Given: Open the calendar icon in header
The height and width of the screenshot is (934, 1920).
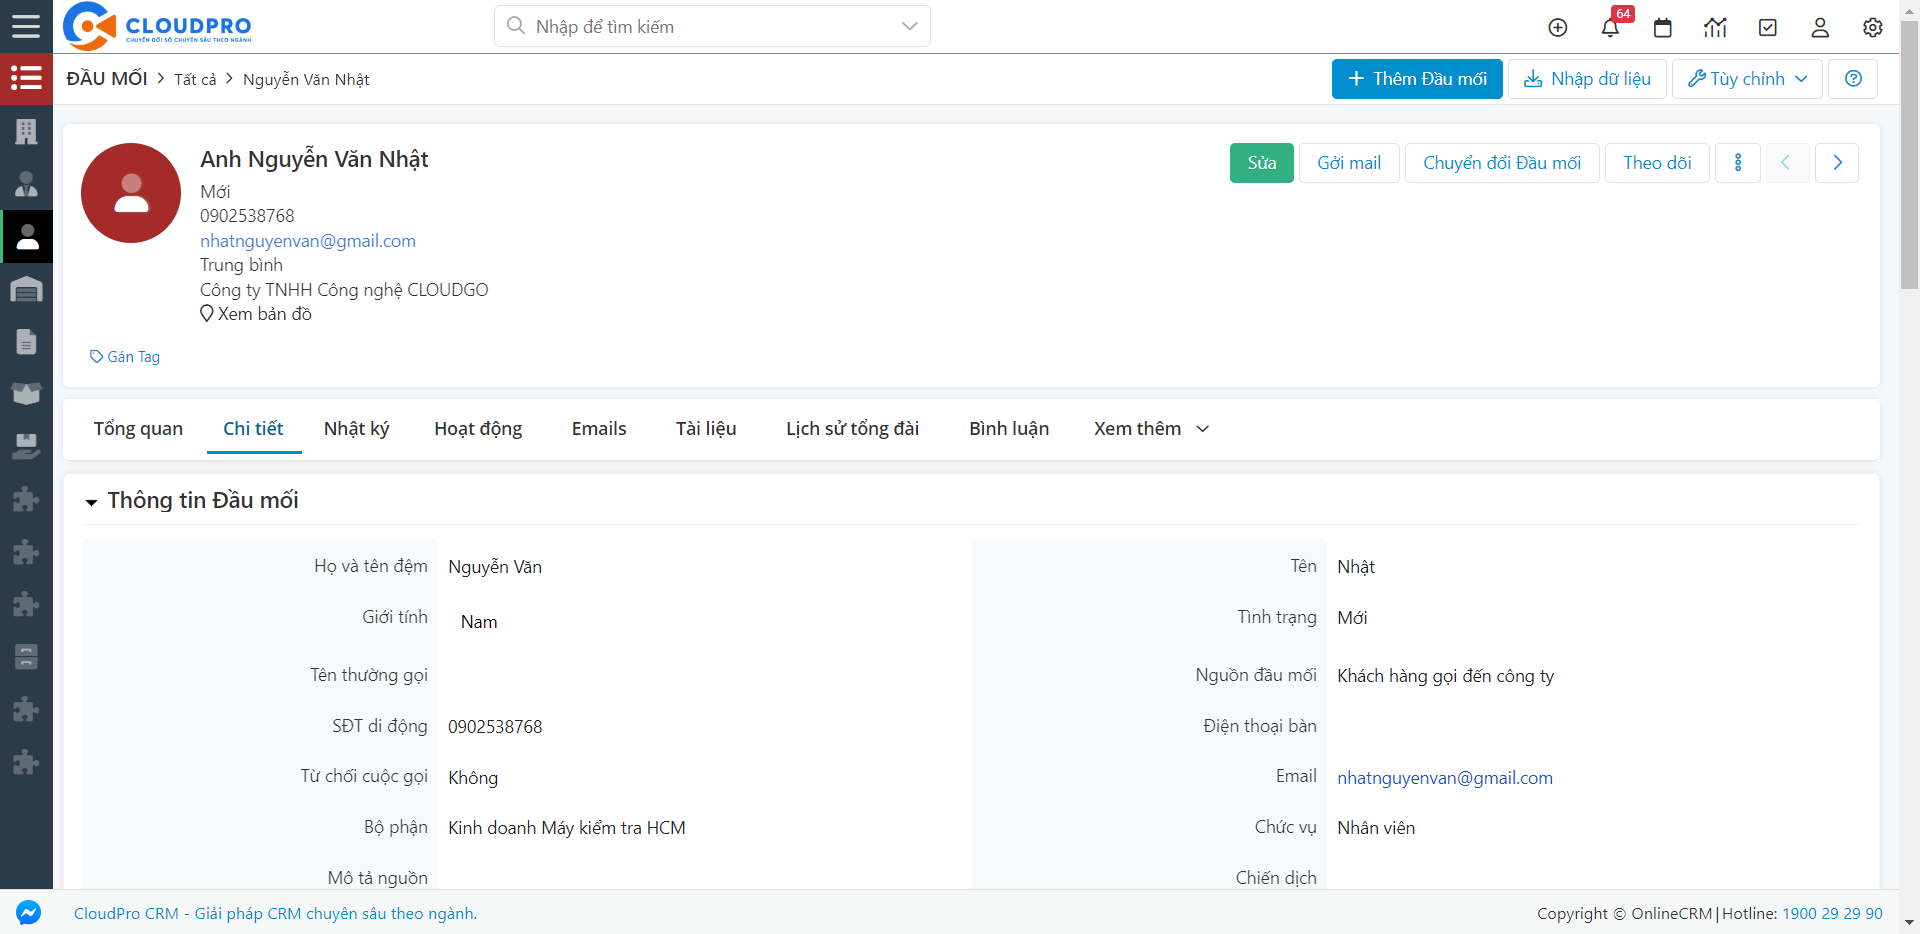Looking at the screenshot, I should coord(1663,27).
